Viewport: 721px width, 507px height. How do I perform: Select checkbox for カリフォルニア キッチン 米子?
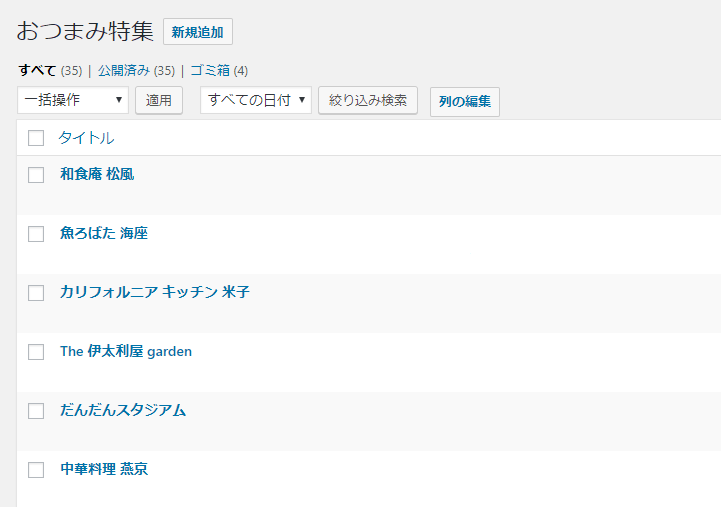click(36, 293)
